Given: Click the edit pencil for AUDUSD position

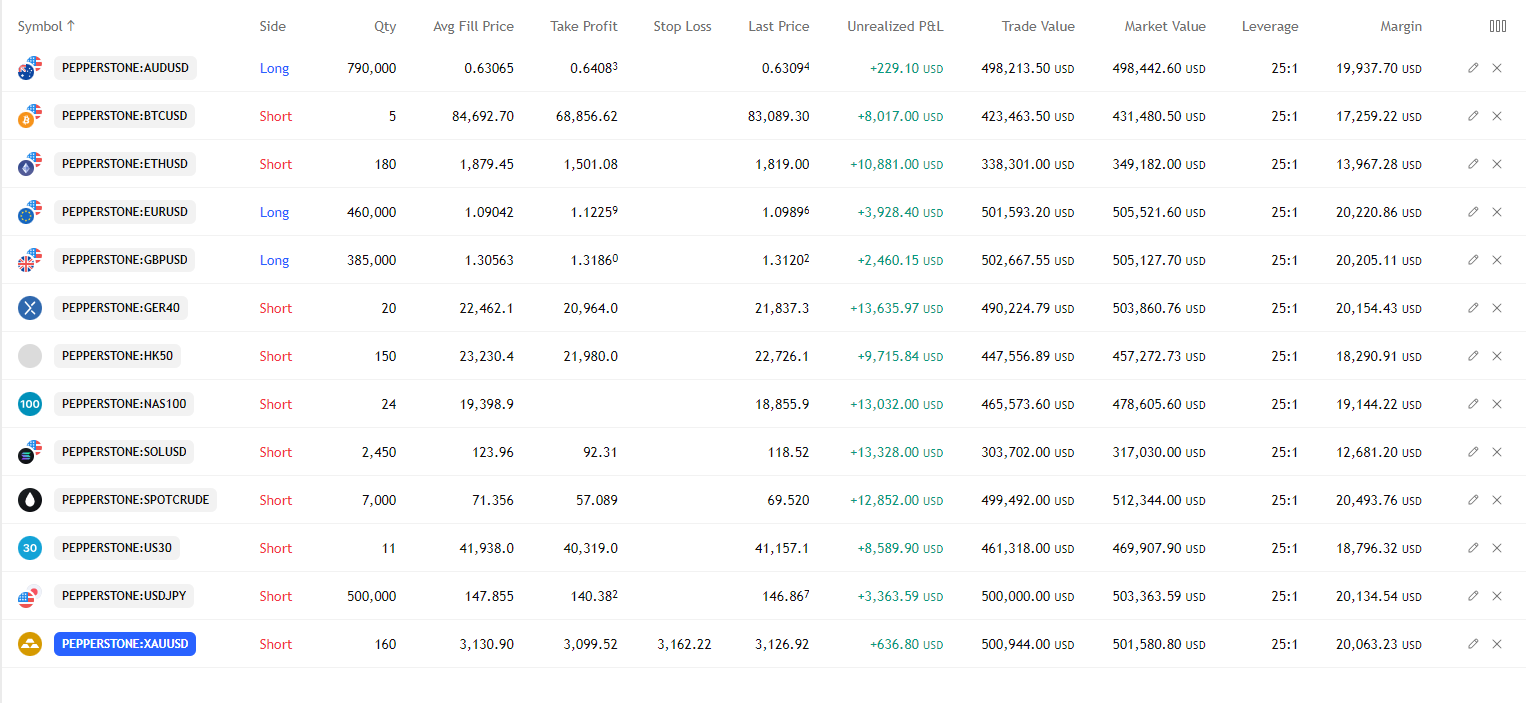Looking at the screenshot, I should 1473,68.
